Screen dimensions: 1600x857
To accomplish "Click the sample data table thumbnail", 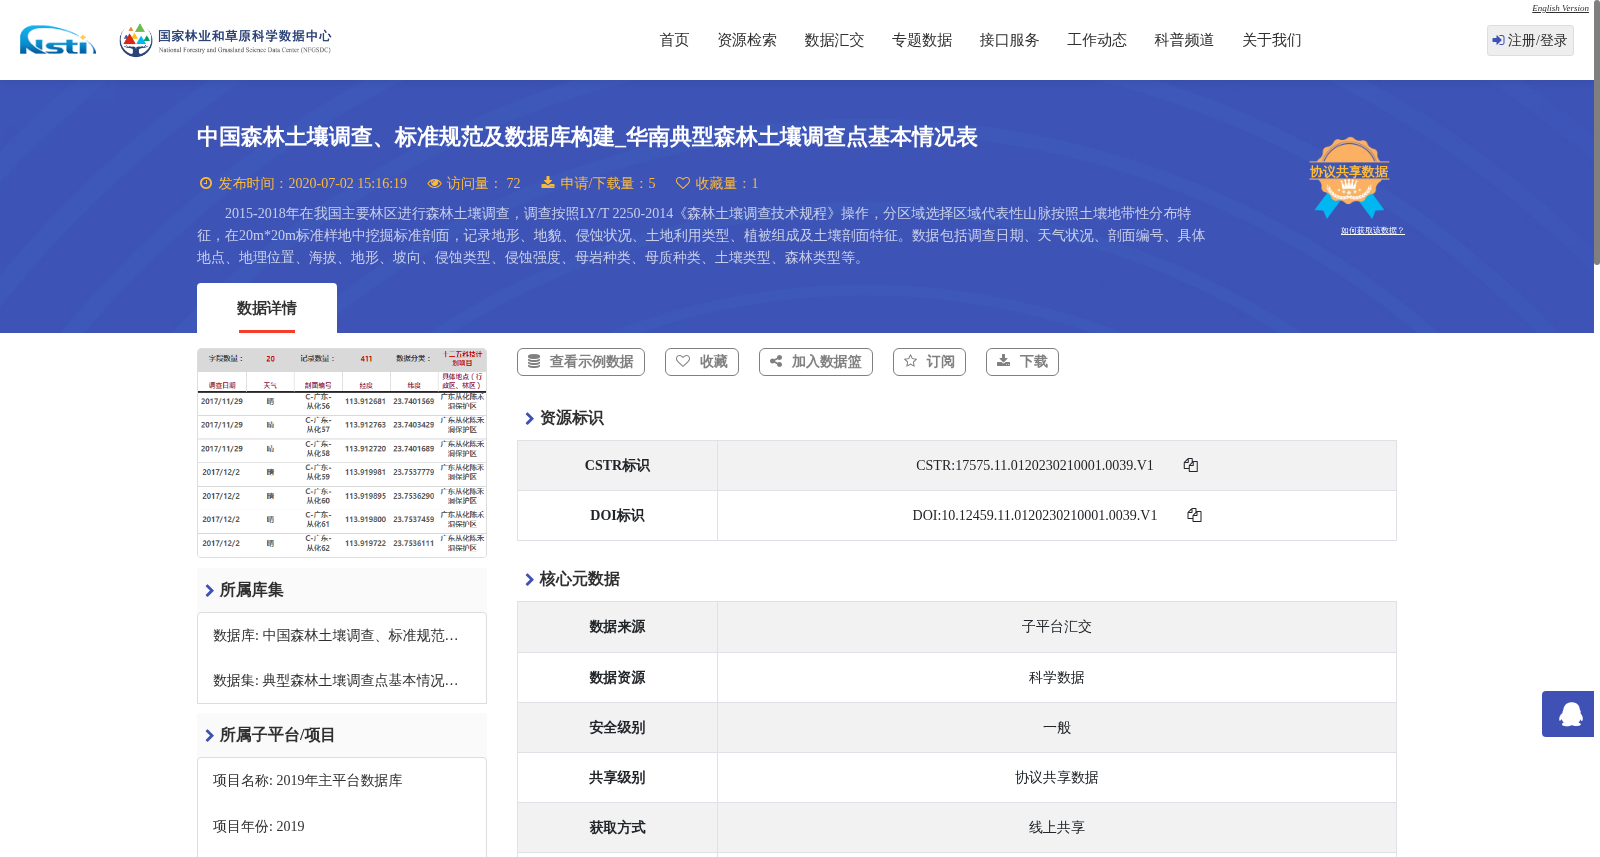I will 342,453.
